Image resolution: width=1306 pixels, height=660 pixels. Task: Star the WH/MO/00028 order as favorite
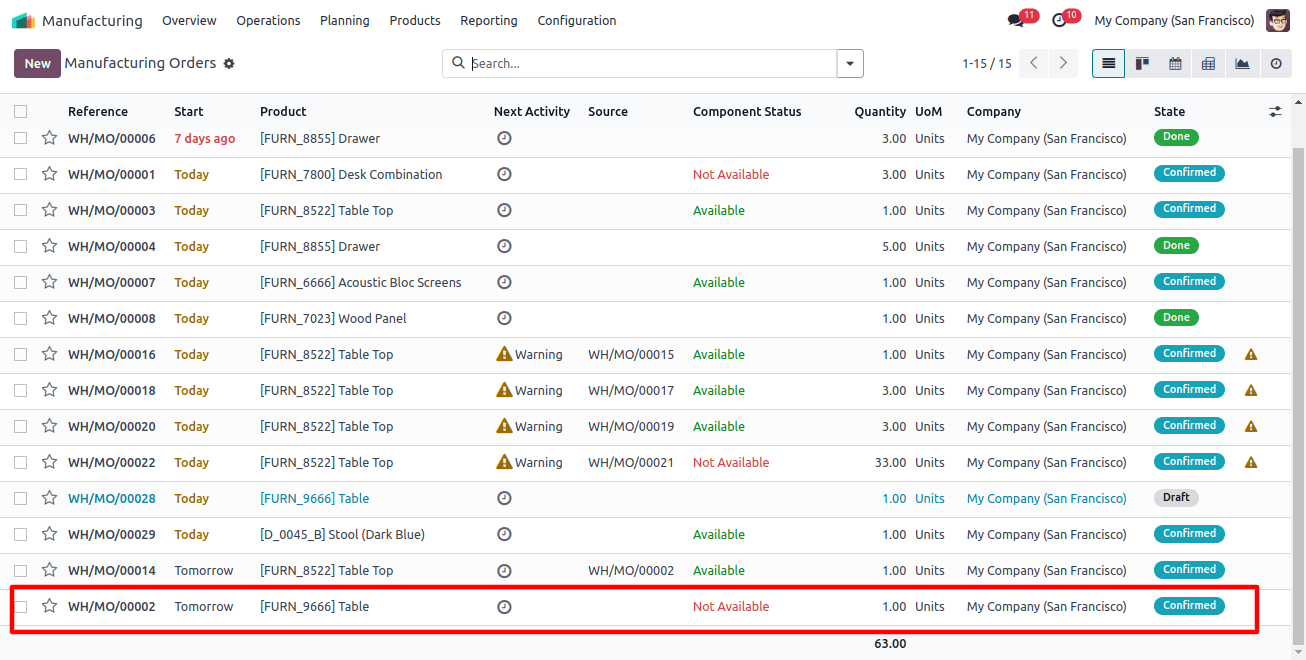(x=49, y=498)
